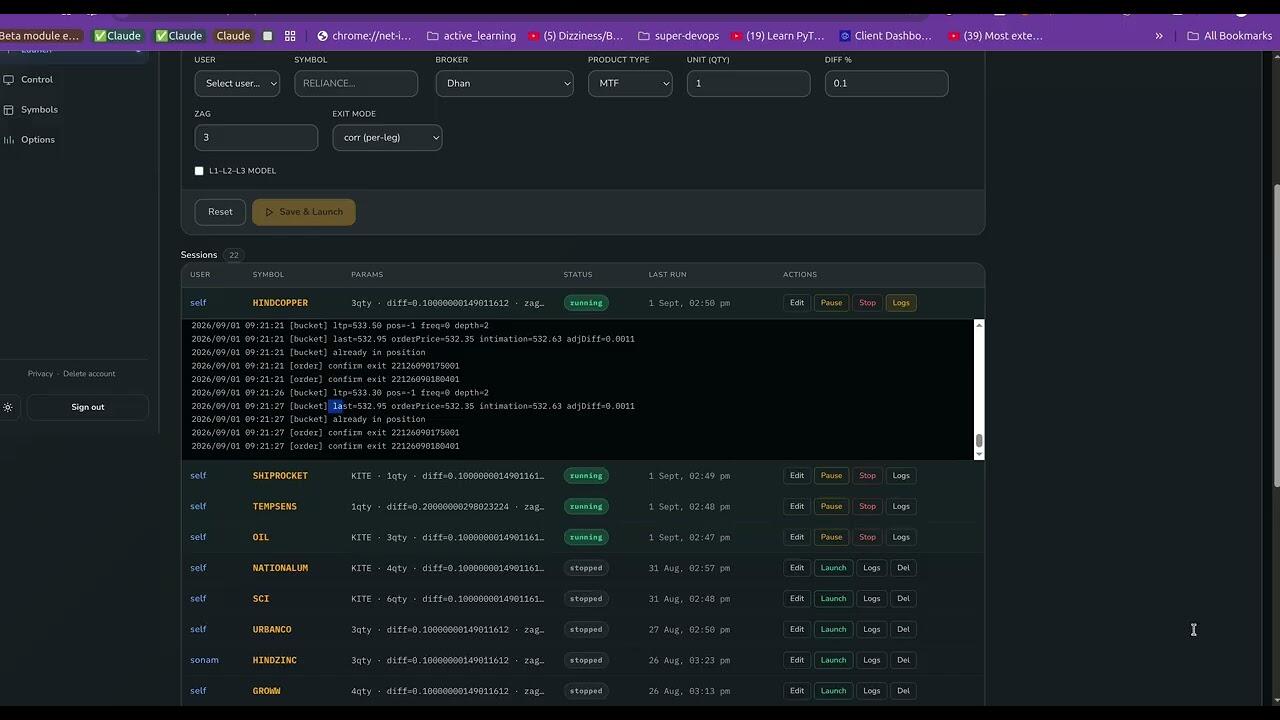Expand the Broker dropdown showing Dhan

505,83
